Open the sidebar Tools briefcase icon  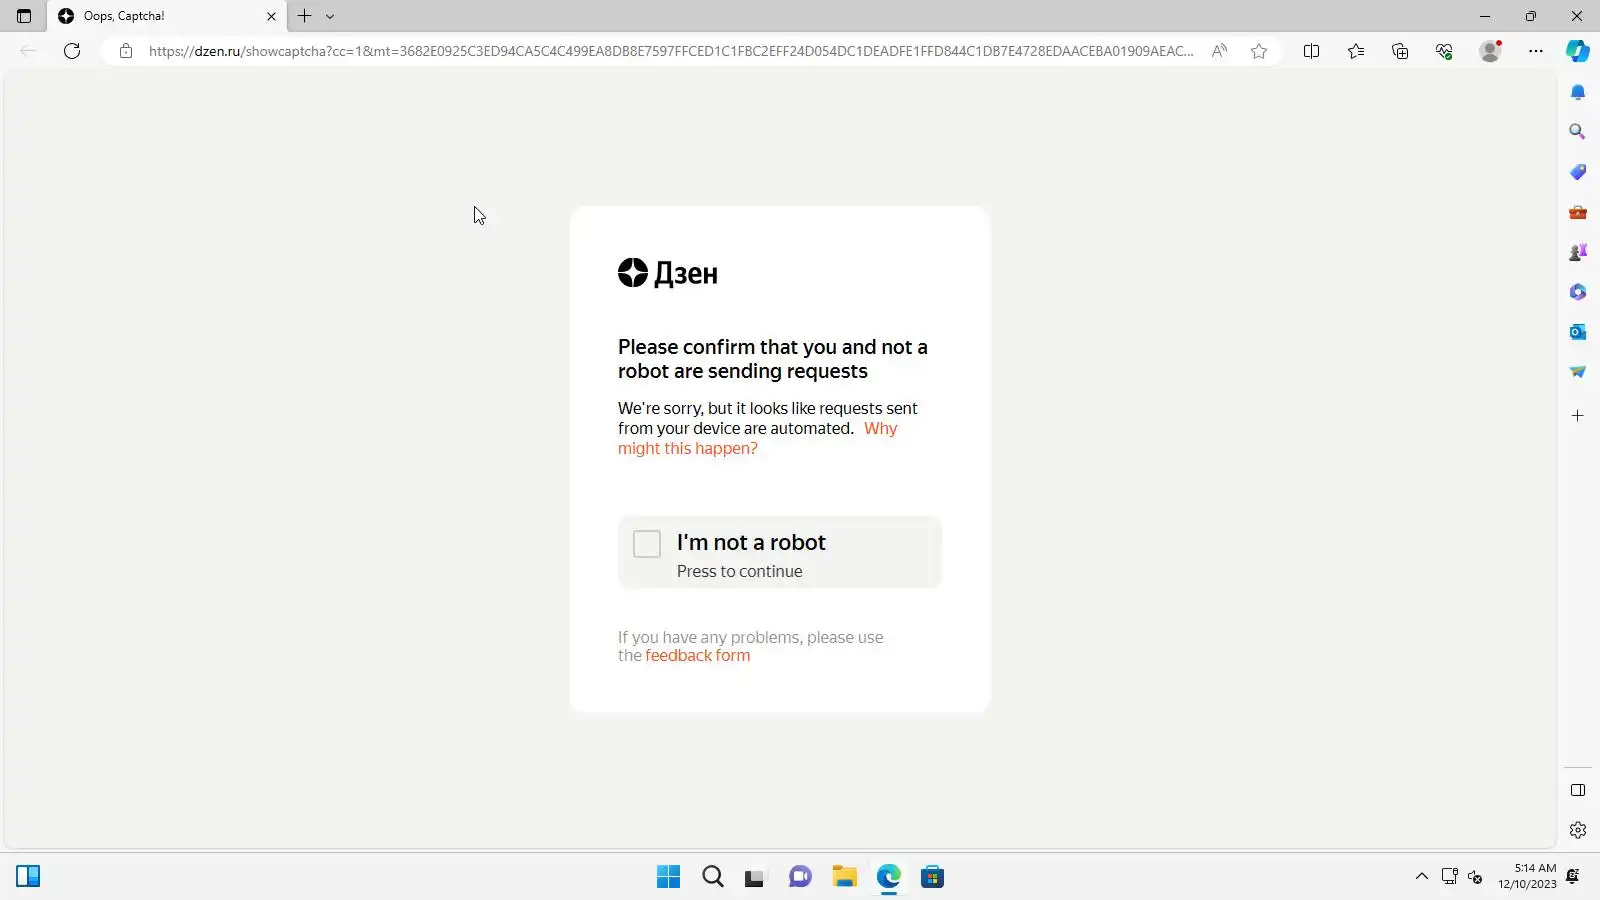(1578, 212)
